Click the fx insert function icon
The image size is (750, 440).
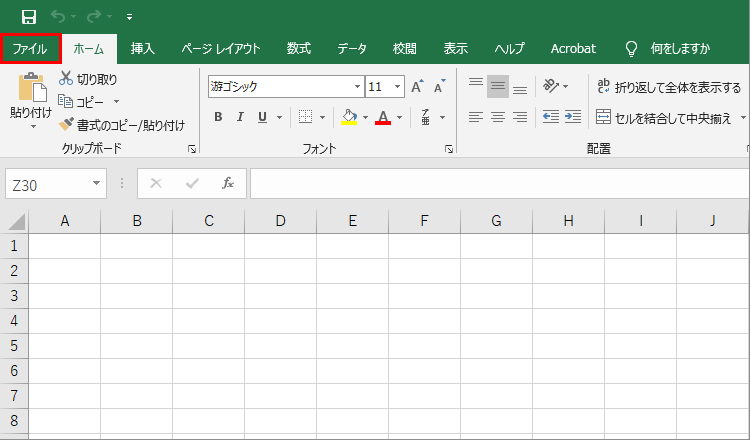[x=228, y=183]
